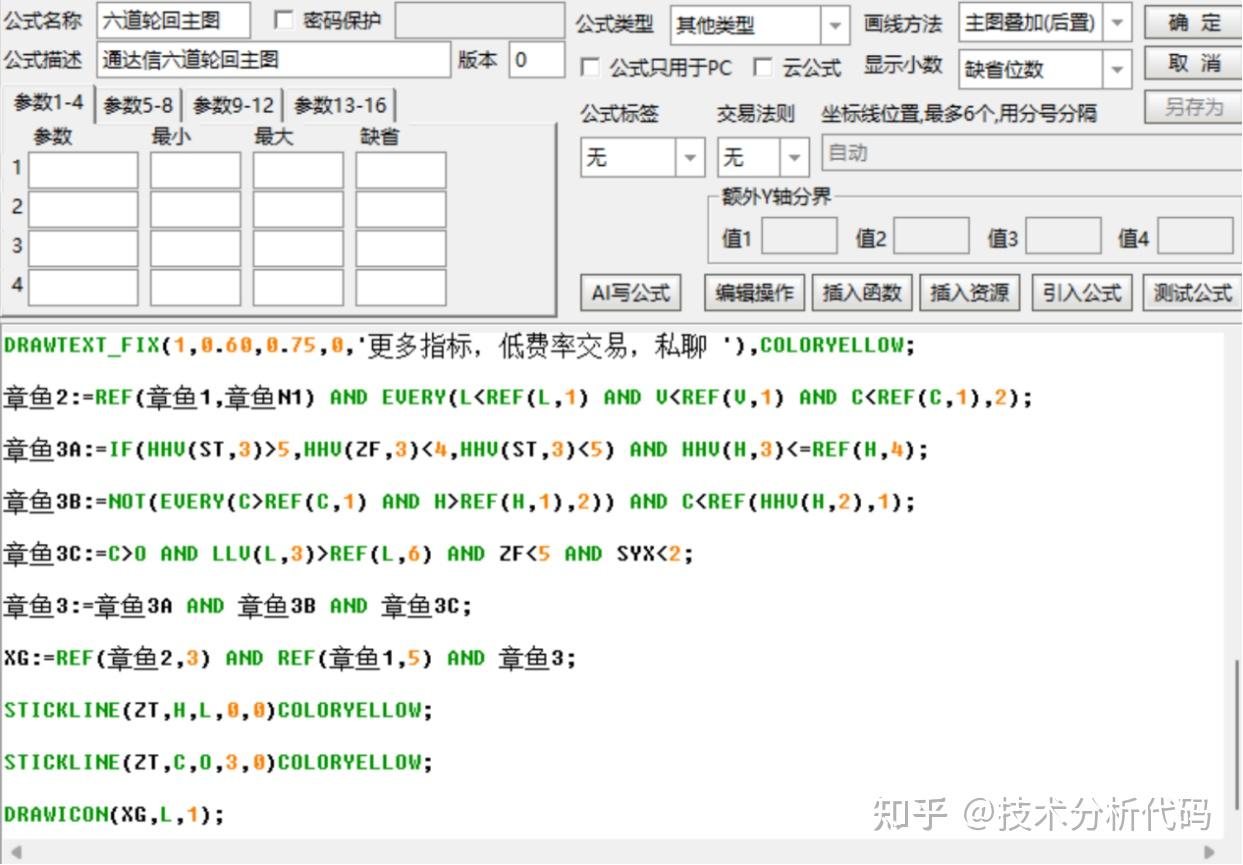This screenshot has width=1243, height=865.
Task: Click the DRAWTEXT_FIX code line
Action: click(x=458, y=346)
